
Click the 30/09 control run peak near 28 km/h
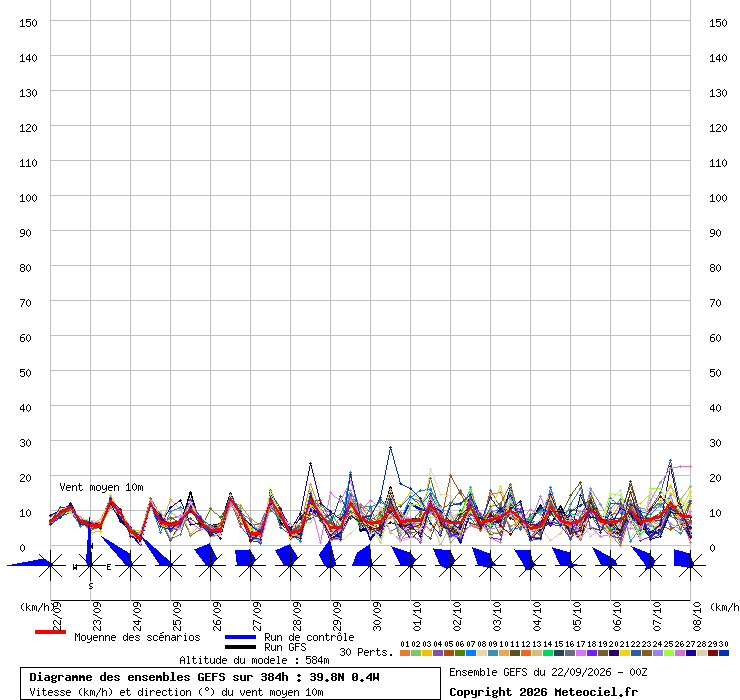click(x=390, y=447)
